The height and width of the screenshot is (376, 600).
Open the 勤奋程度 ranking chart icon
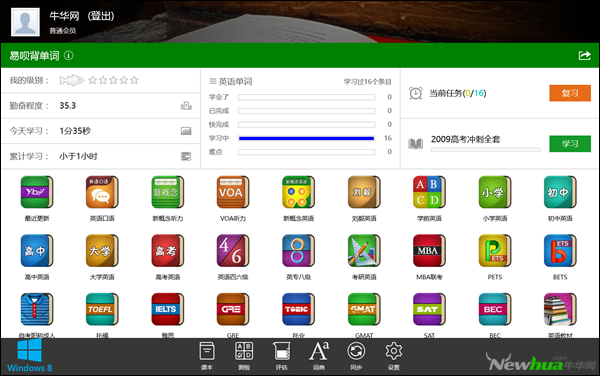pyautogui.click(x=186, y=106)
